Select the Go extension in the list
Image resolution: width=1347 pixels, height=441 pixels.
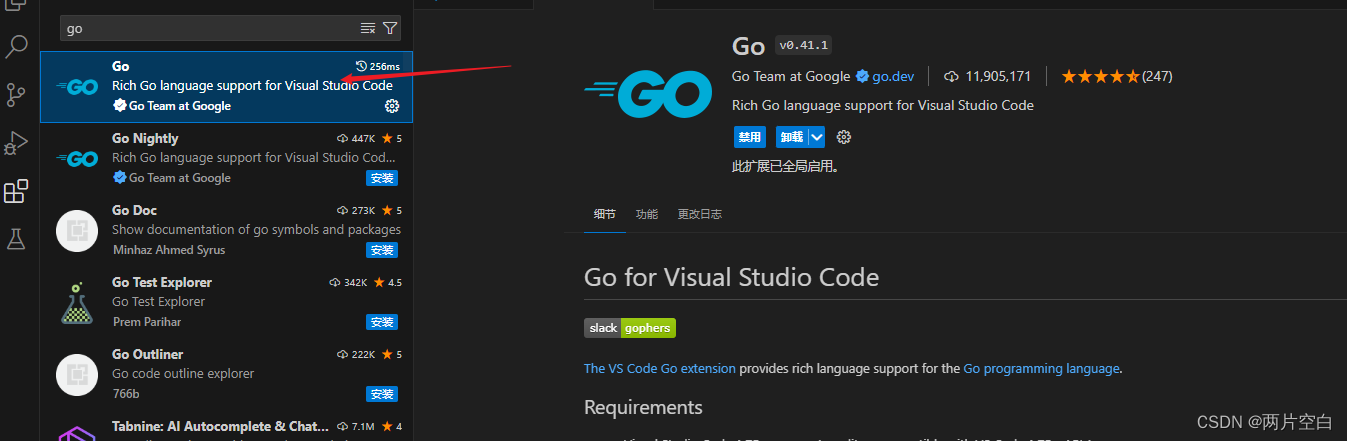pos(226,86)
